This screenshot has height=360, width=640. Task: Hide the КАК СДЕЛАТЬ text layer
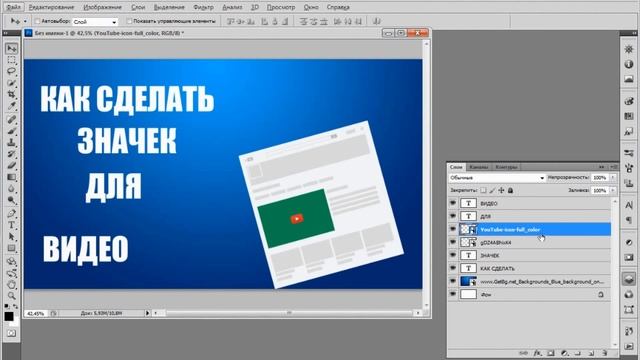[453, 268]
